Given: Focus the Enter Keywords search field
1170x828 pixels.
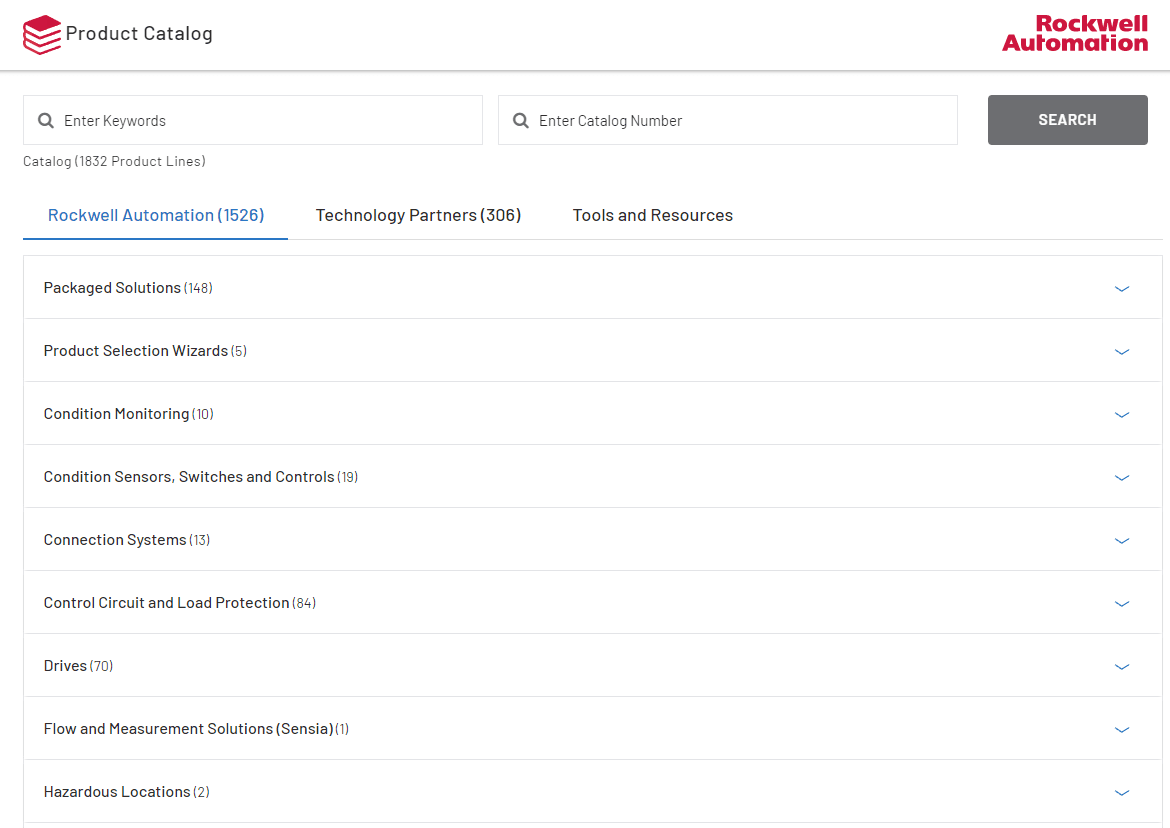Looking at the screenshot, I should click(253, 120).
